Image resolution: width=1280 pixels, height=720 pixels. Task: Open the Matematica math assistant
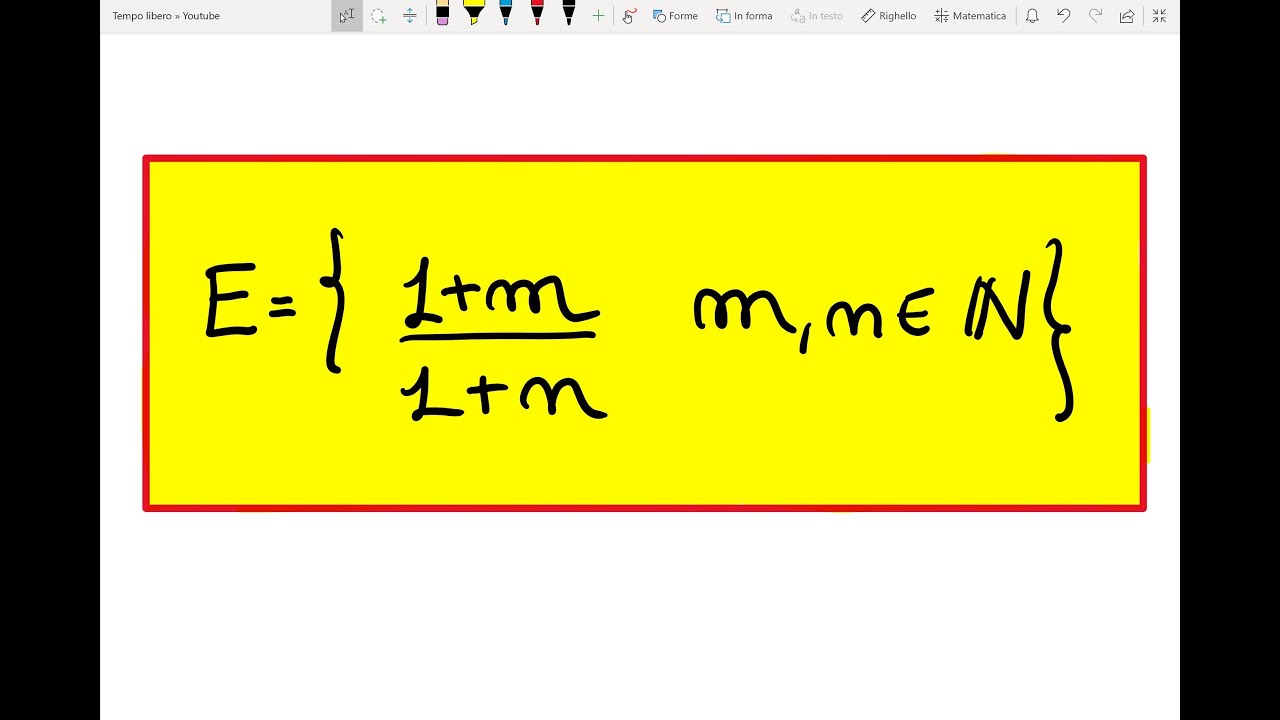click(x=970, y=16)
